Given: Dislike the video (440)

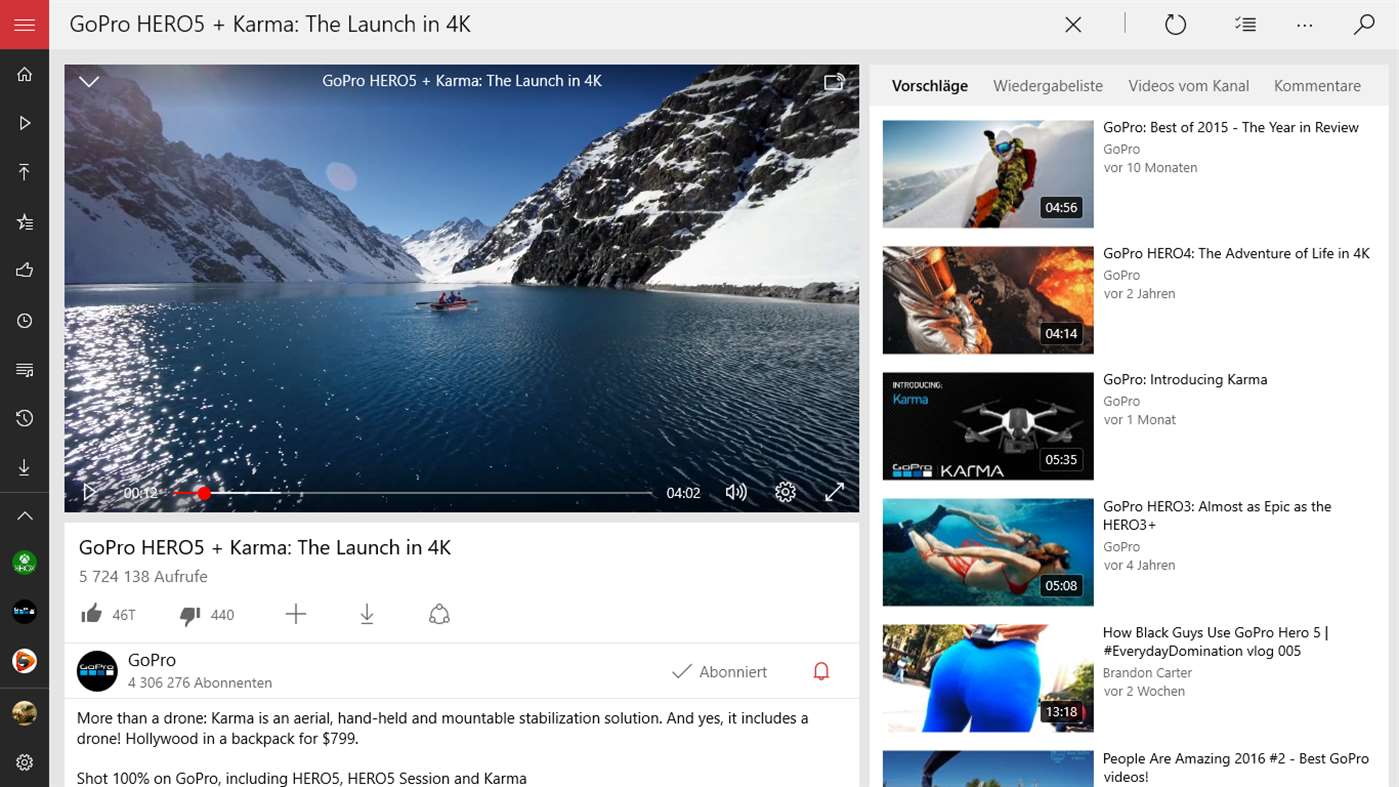Looking at the screenshot, I should (206, 614).
